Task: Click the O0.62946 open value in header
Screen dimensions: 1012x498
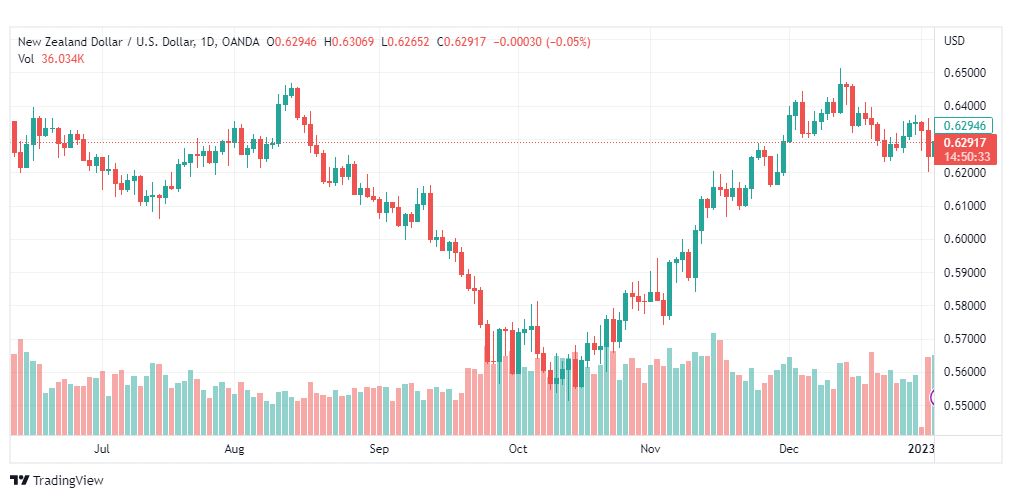Action: pyautogui.click(x=291, y=42)
